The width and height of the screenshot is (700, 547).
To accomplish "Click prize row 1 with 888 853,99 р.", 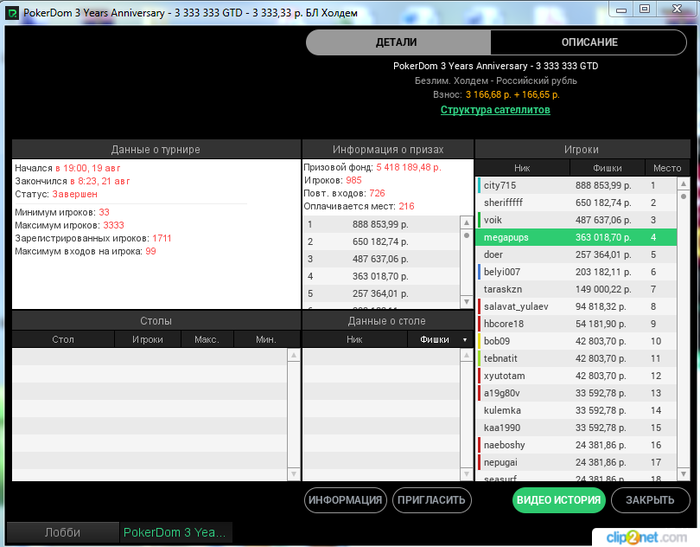I will point(382,224).
